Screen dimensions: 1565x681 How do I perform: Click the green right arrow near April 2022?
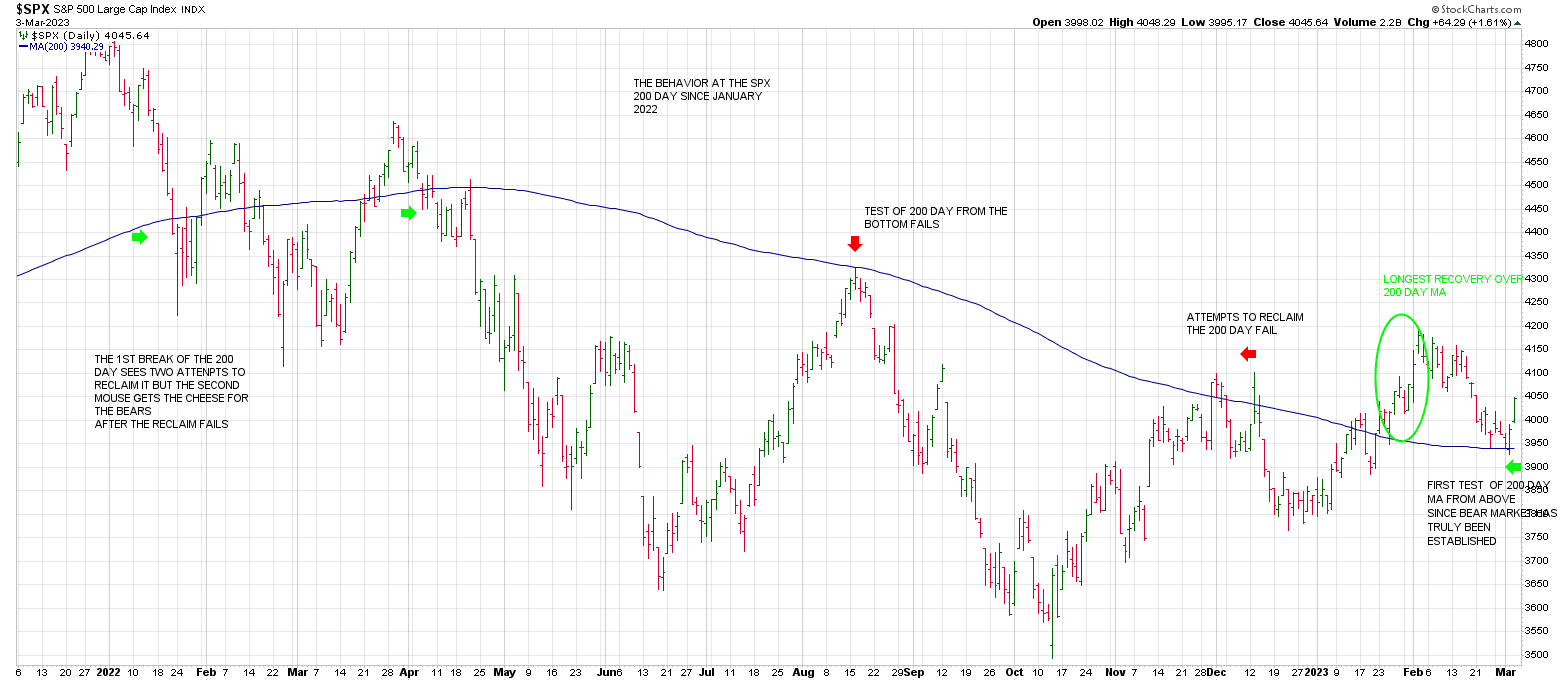coord(408,213)
